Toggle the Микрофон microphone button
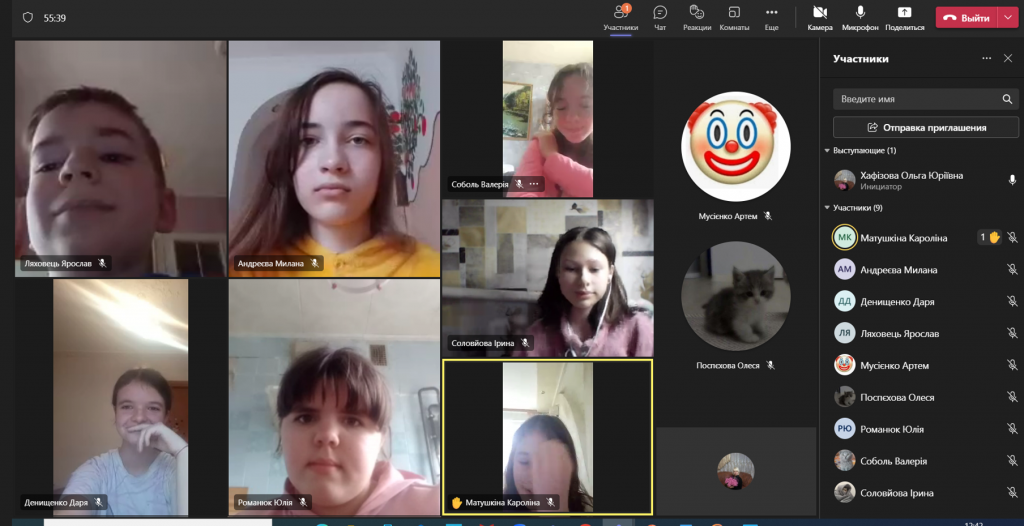 coord(860,13)
